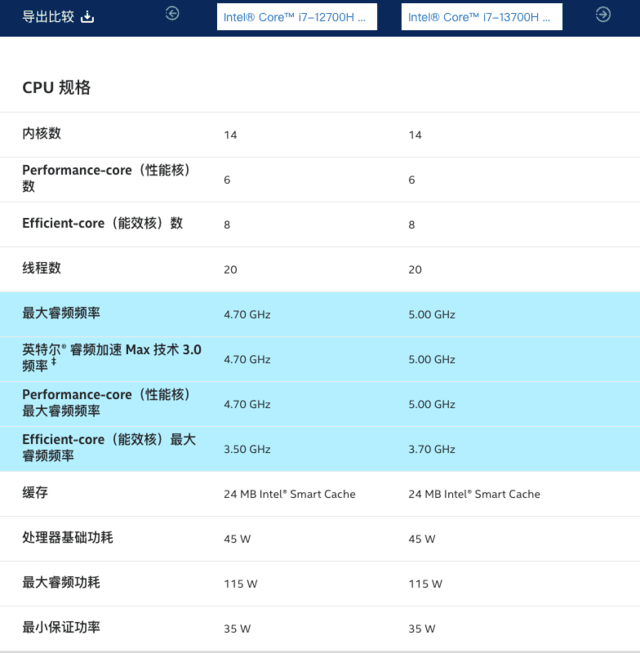Click the 3.50 GHz Efficient-core value
640x653 pixels.
(247, 449)
